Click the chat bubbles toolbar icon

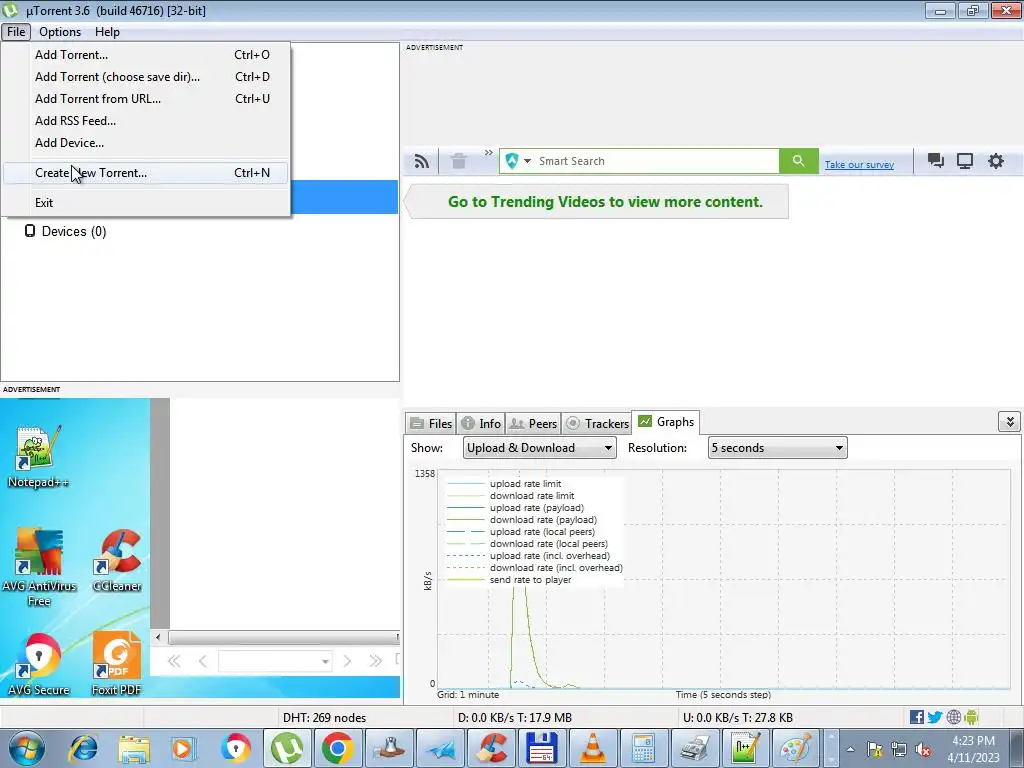tap(936, 161)
